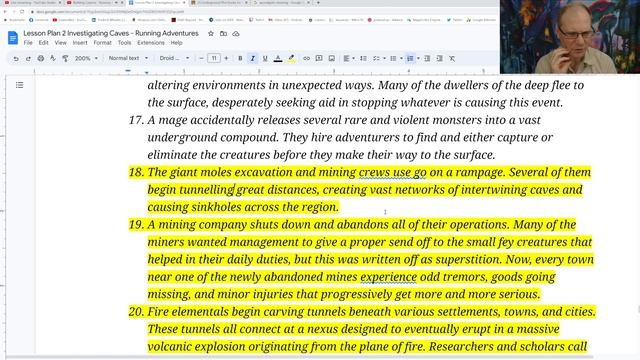640x360 pixels.
Task: Click the Print icon
Action: point(41,59)
